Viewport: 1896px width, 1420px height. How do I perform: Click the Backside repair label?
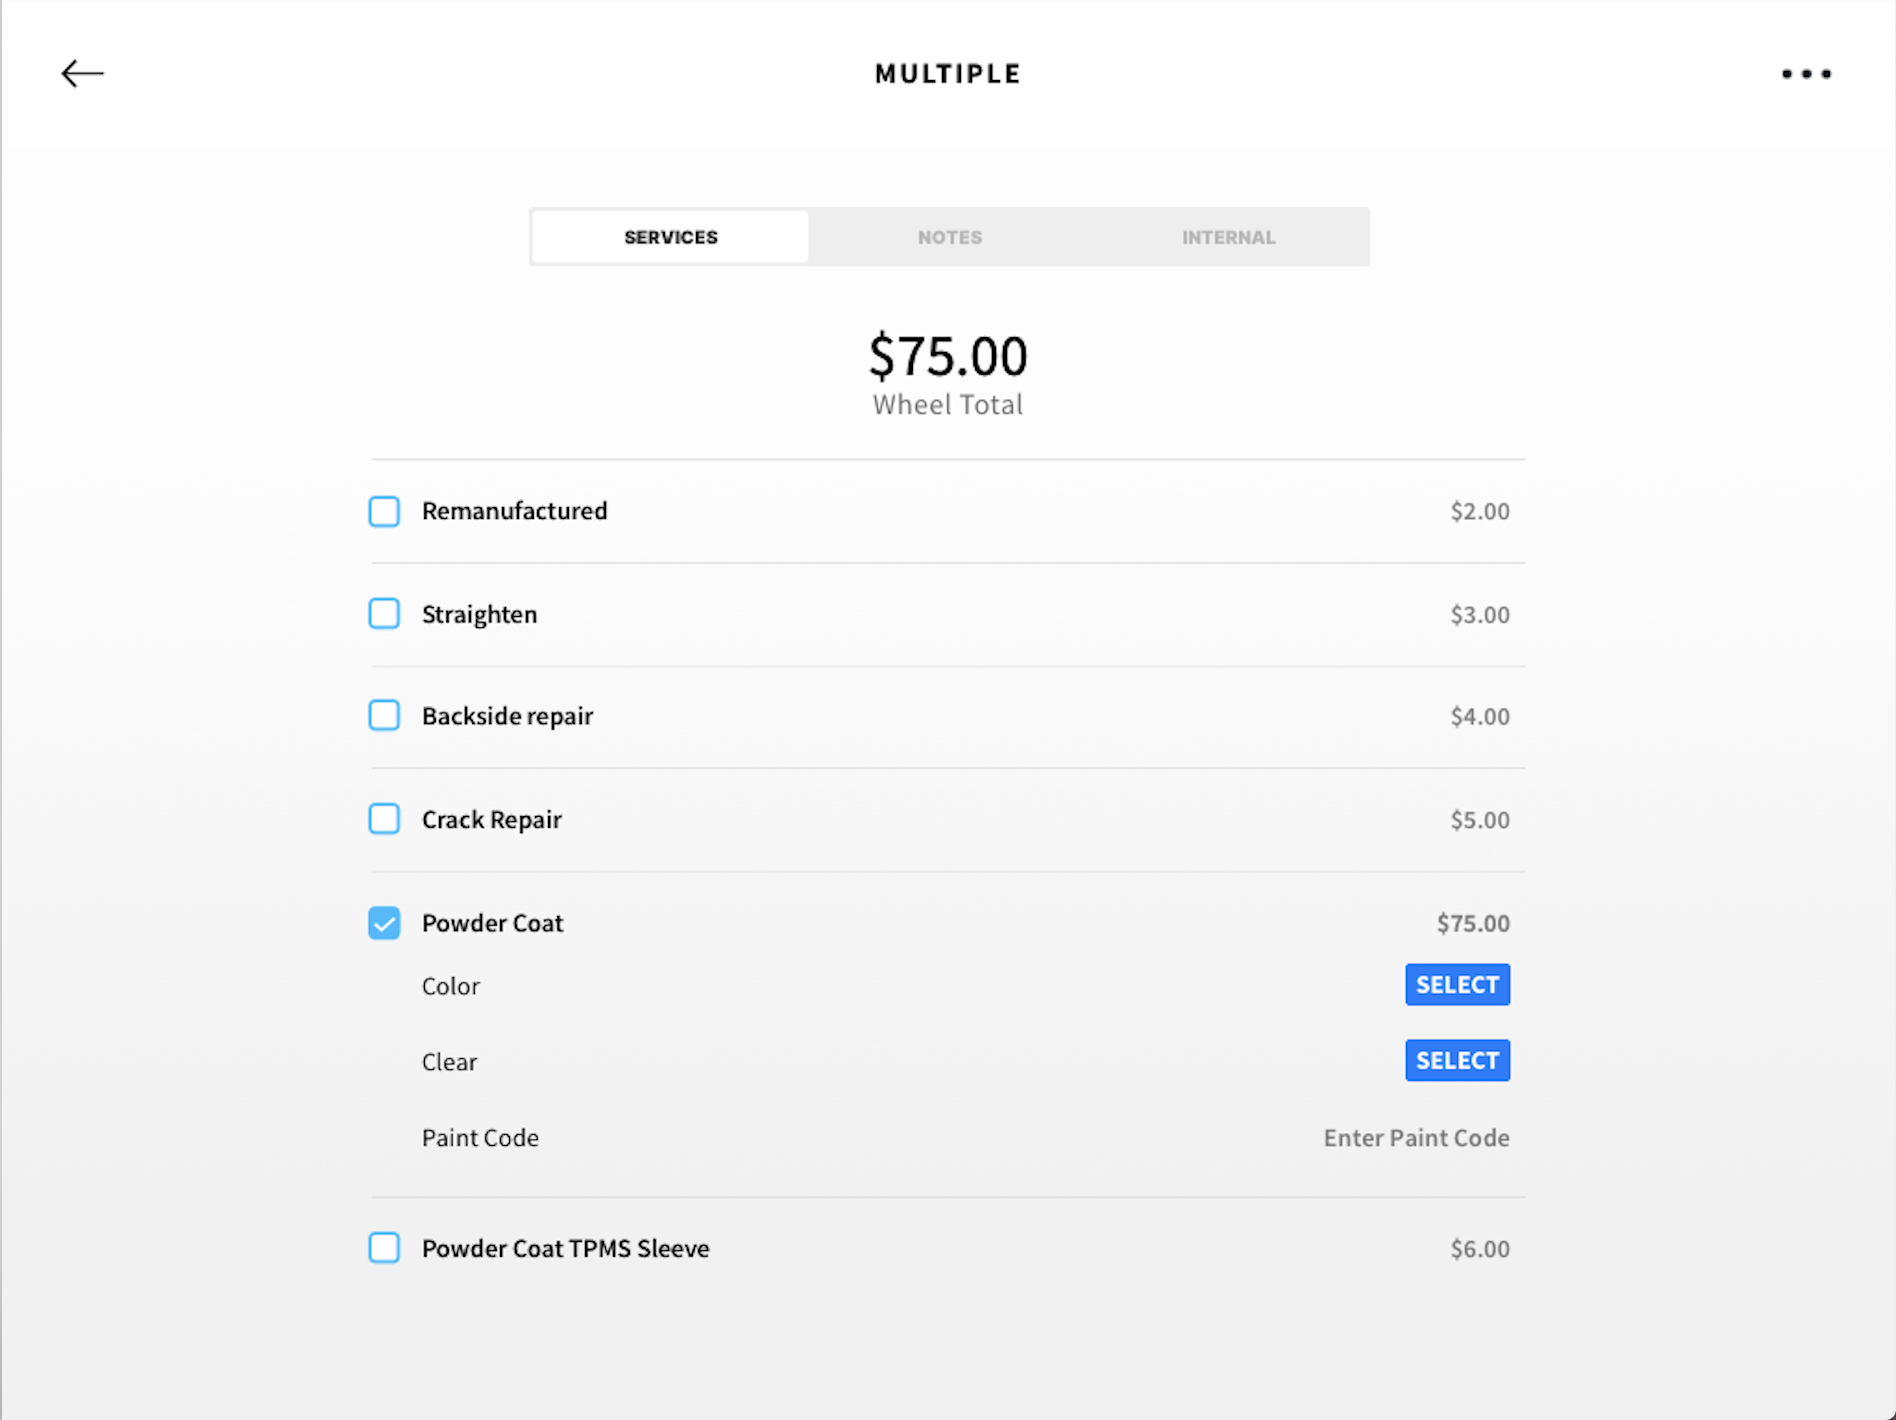tap(507, 716)
